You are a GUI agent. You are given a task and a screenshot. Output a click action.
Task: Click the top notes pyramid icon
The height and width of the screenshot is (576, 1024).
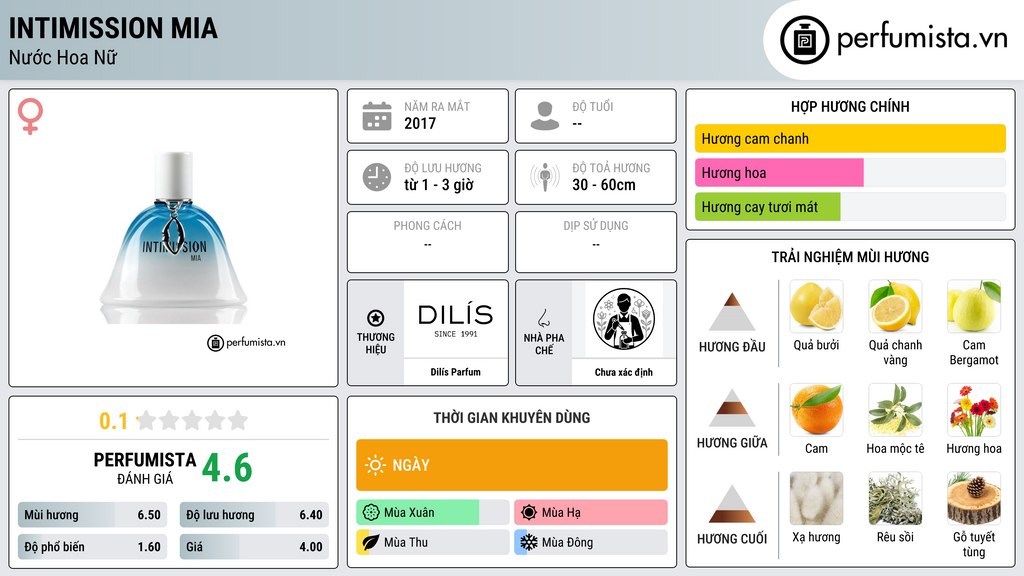click(732, 312)
